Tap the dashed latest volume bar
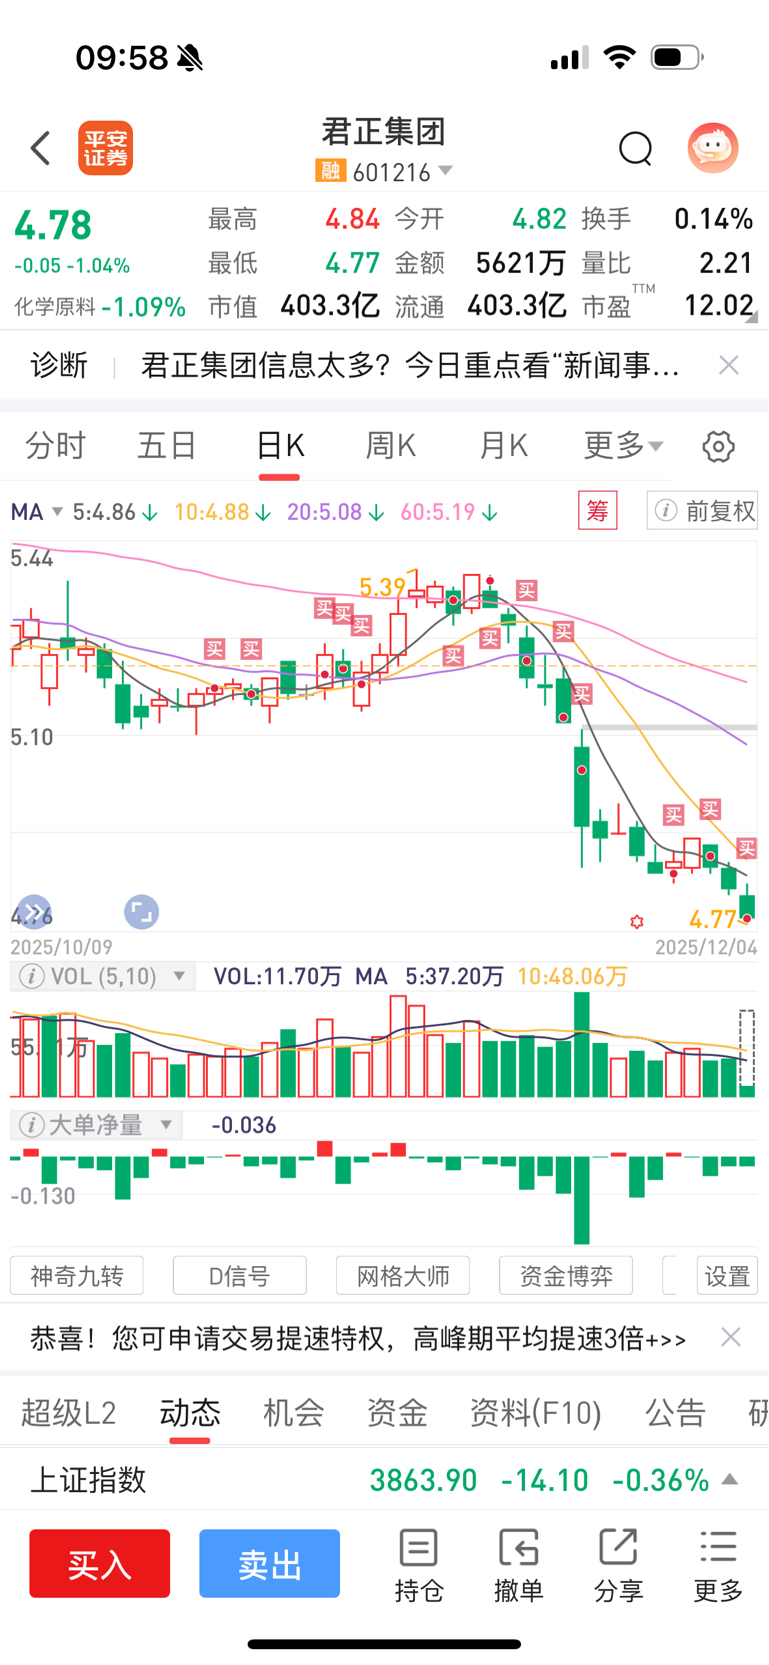 point(747,1054)
